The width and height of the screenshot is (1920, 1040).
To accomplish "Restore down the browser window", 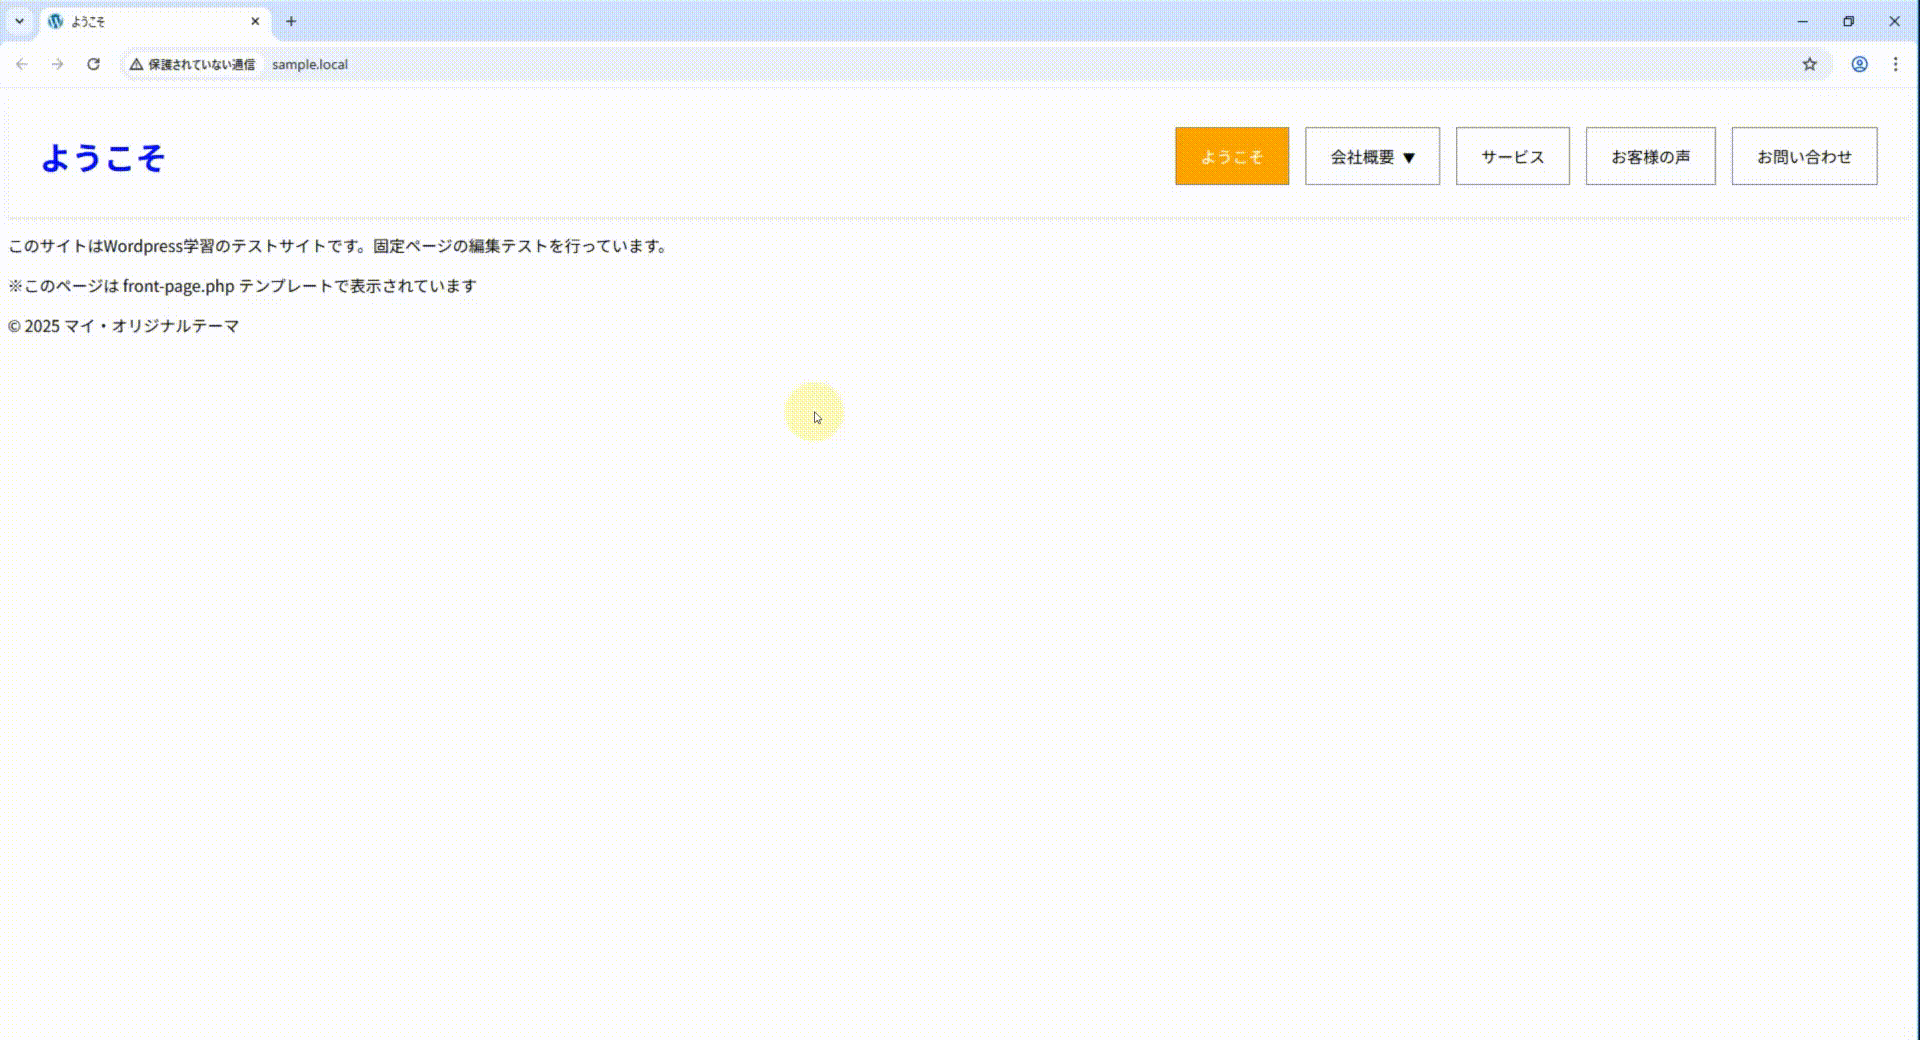I will 1849,21.
